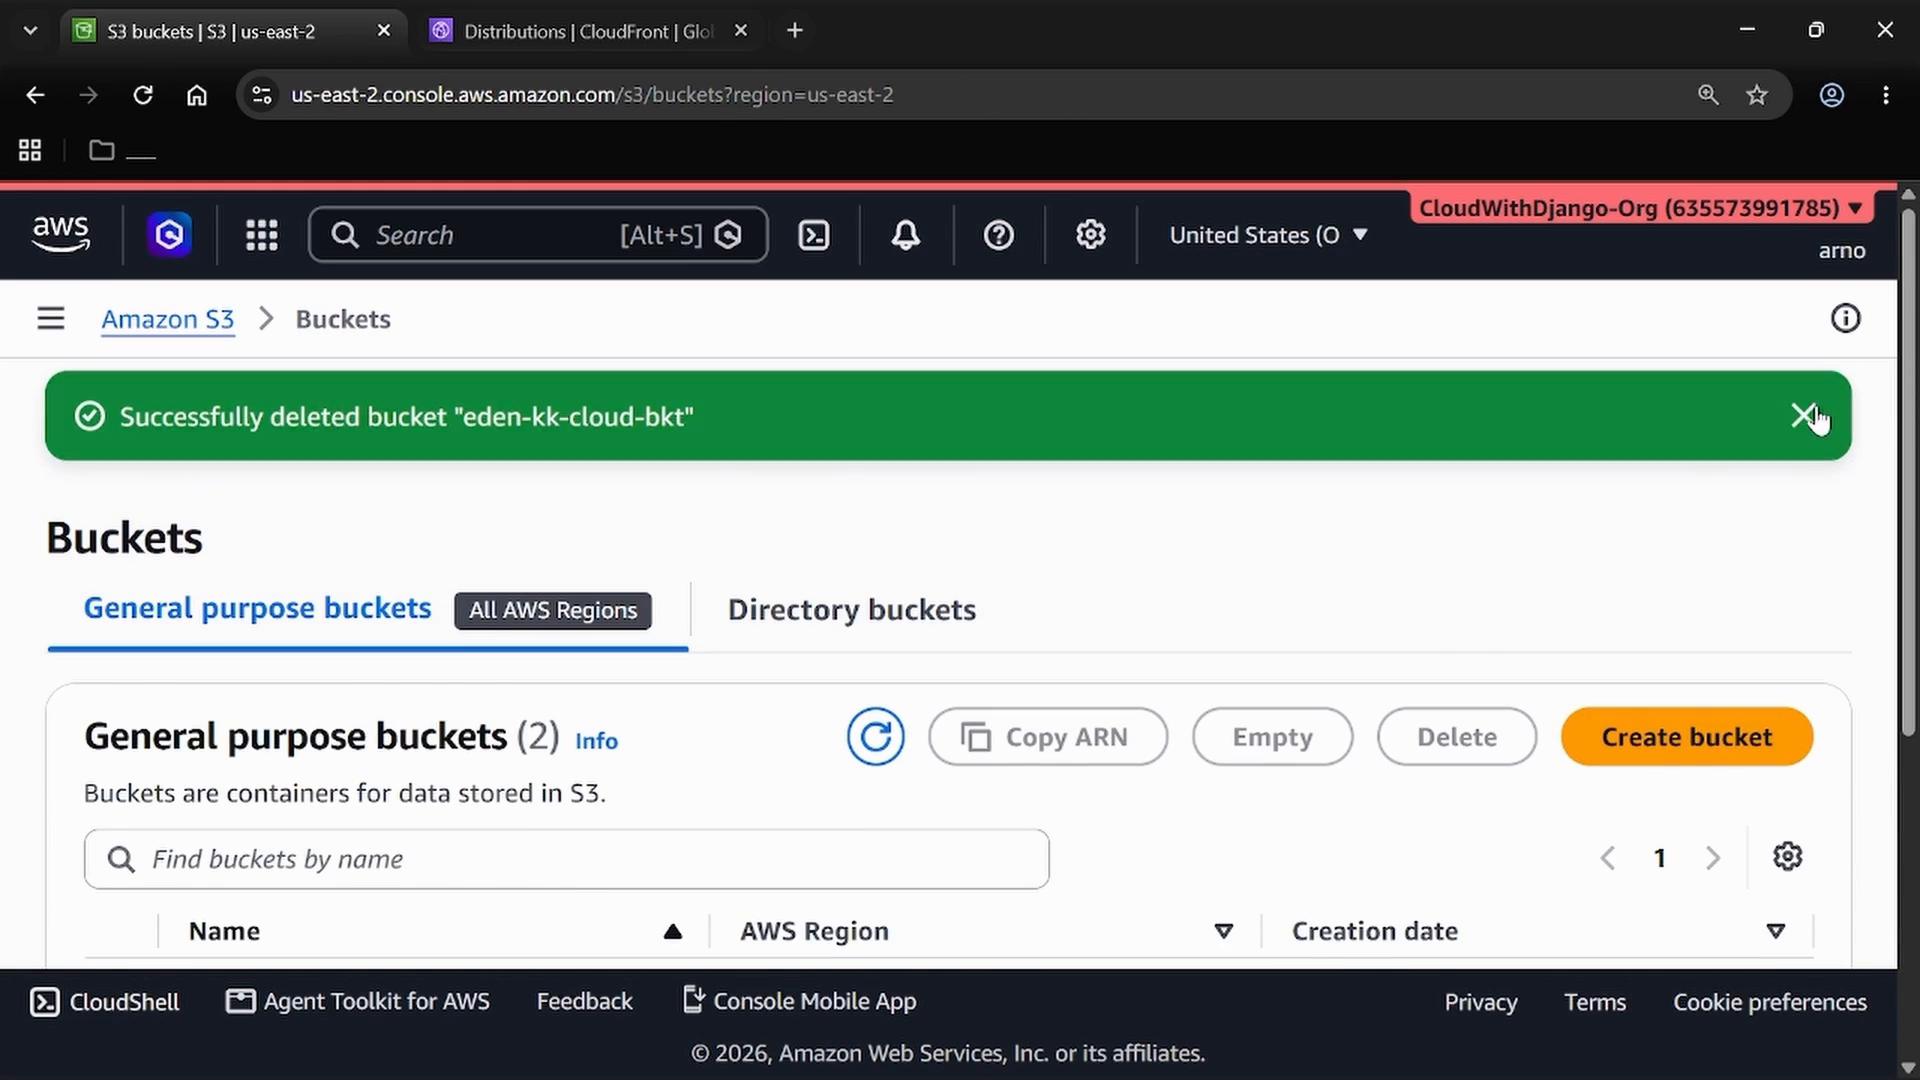Screen dimensions: 1920x1080
Task: Sort by Name column ascending arrow
Action: (x=673, y=932)
